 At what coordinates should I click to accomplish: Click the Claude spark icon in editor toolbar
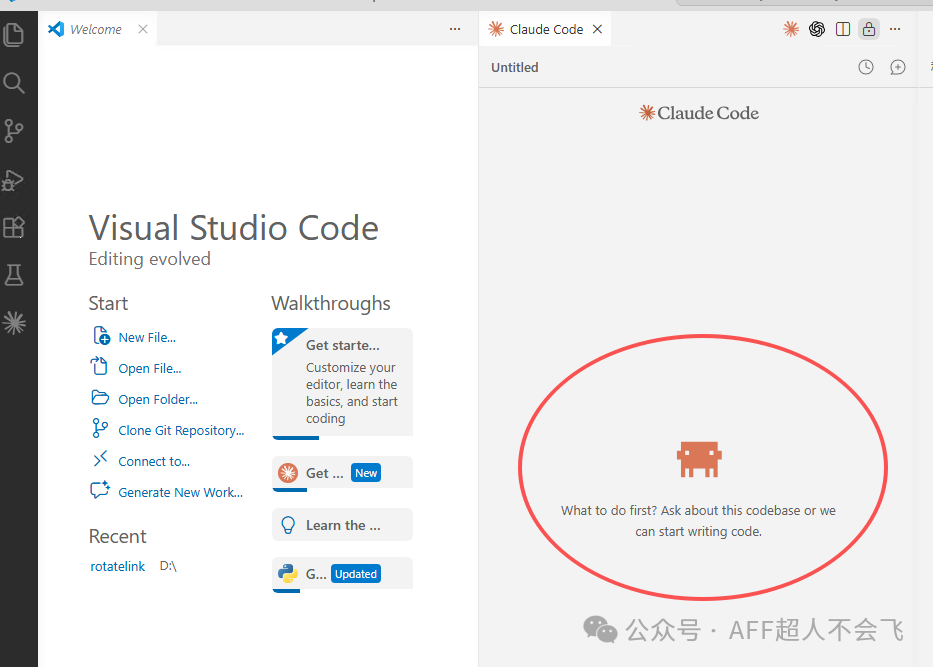[790, 29]
